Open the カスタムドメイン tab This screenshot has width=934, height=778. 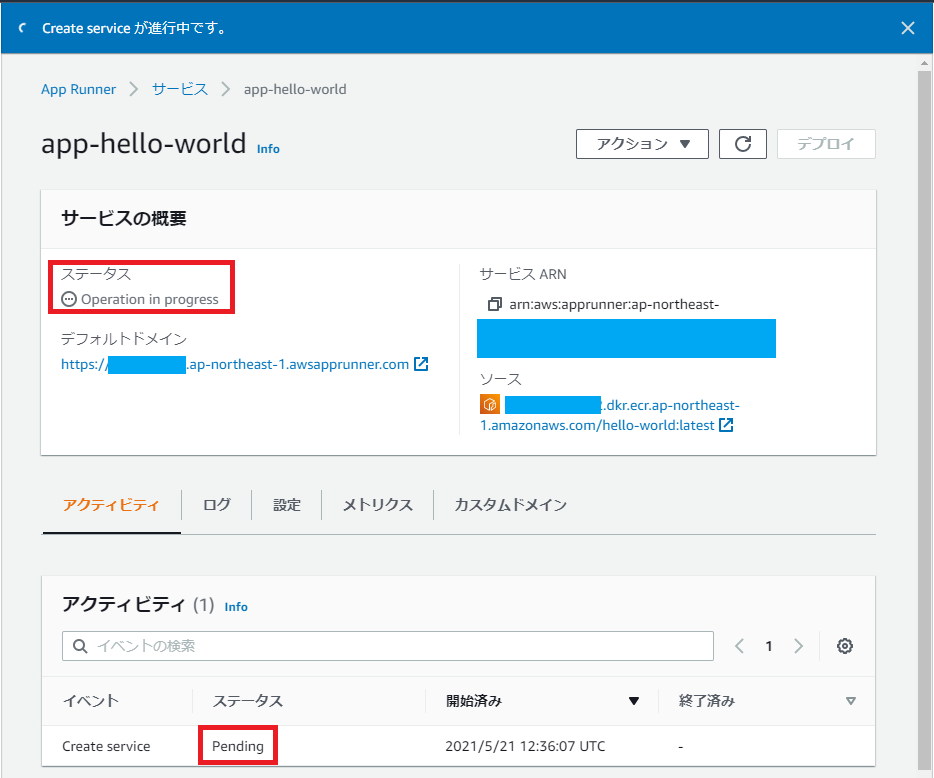click(x=510, y=505)
